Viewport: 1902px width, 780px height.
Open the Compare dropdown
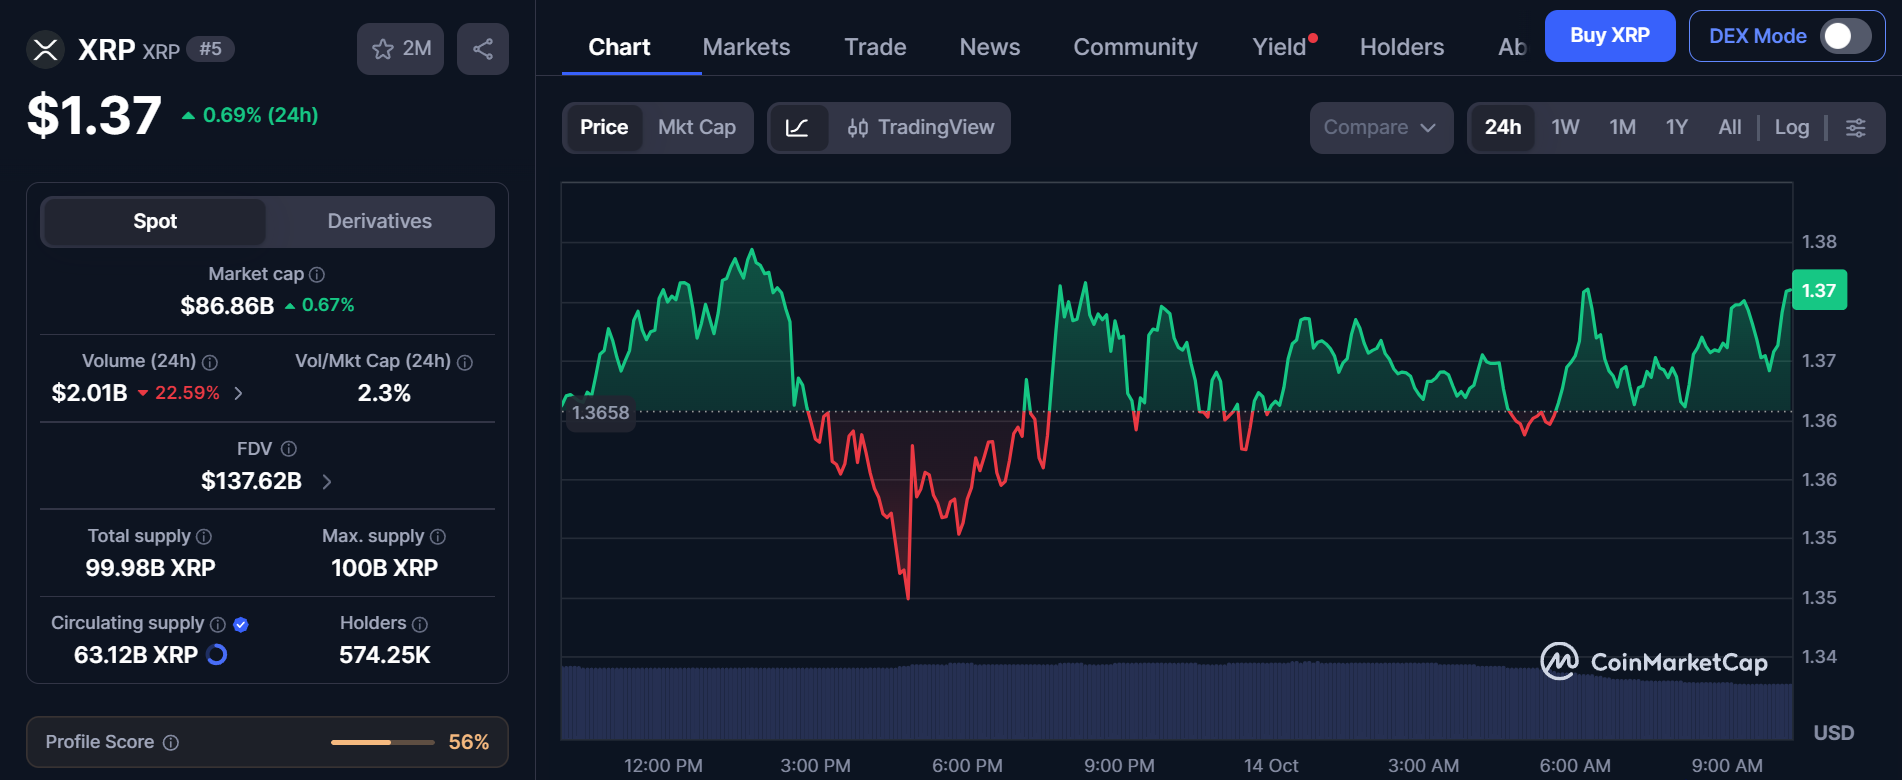(1381, 128)
